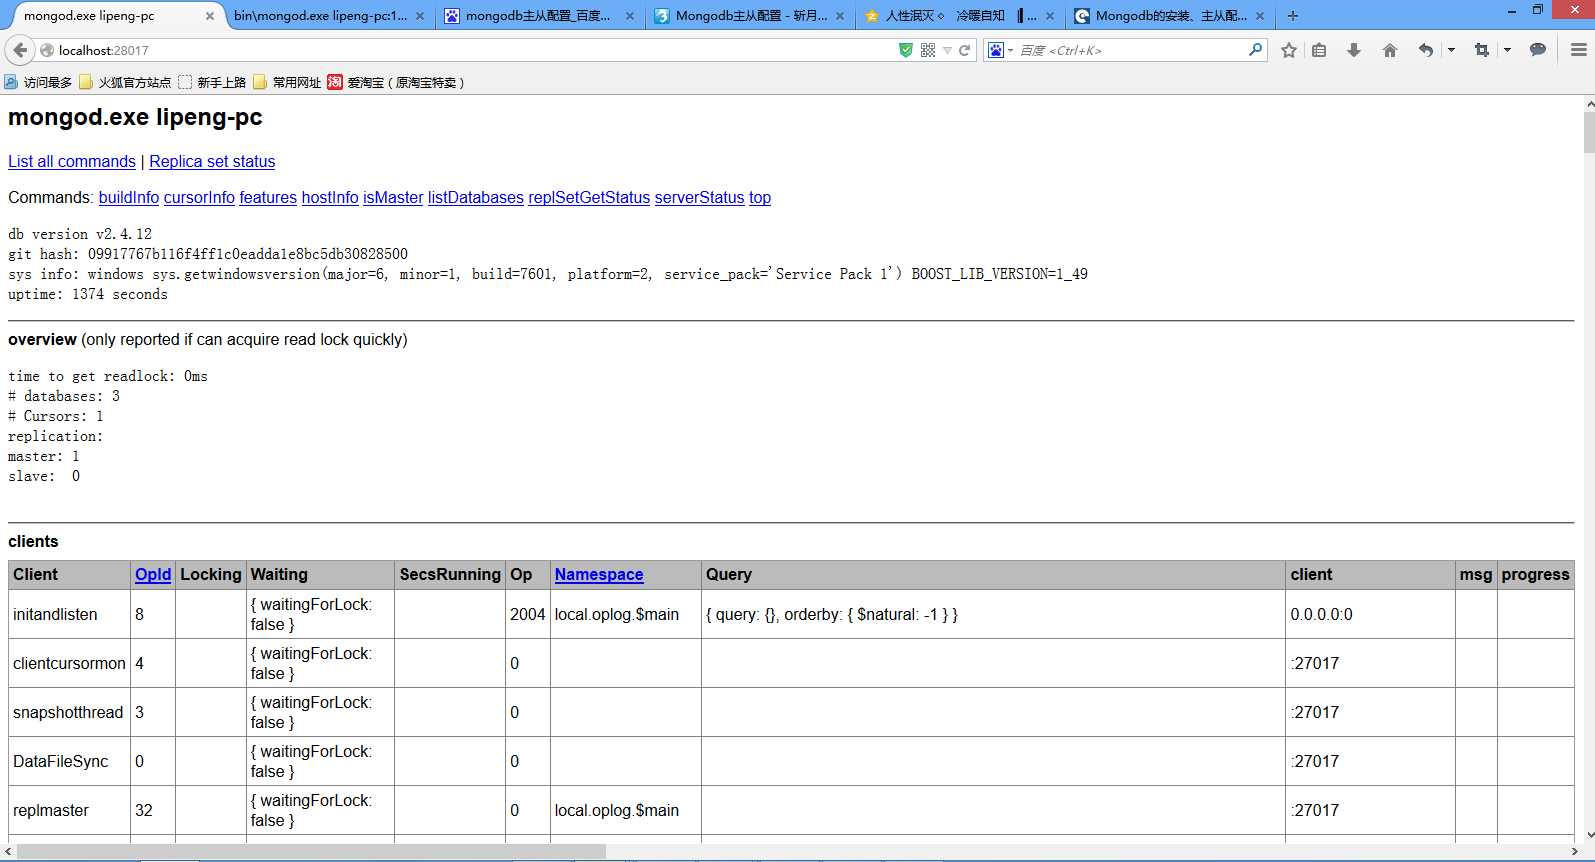Expand the dropdown beside the undo arrow
The image size is (1595, 862).
coord(1451,50)
